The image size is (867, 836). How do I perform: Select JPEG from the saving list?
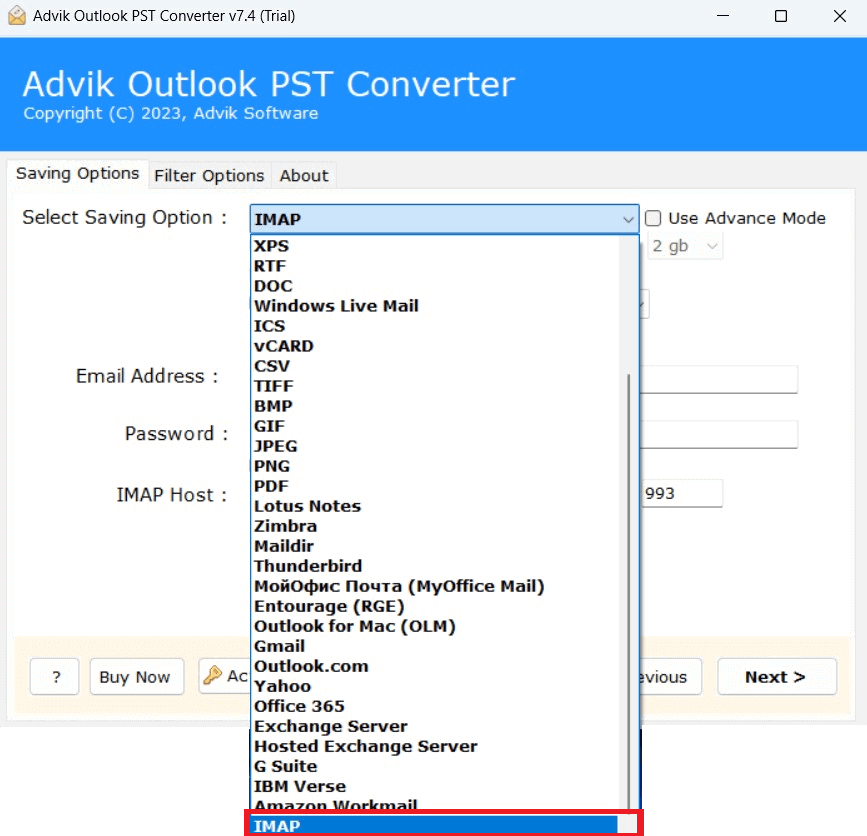point(435,446)
